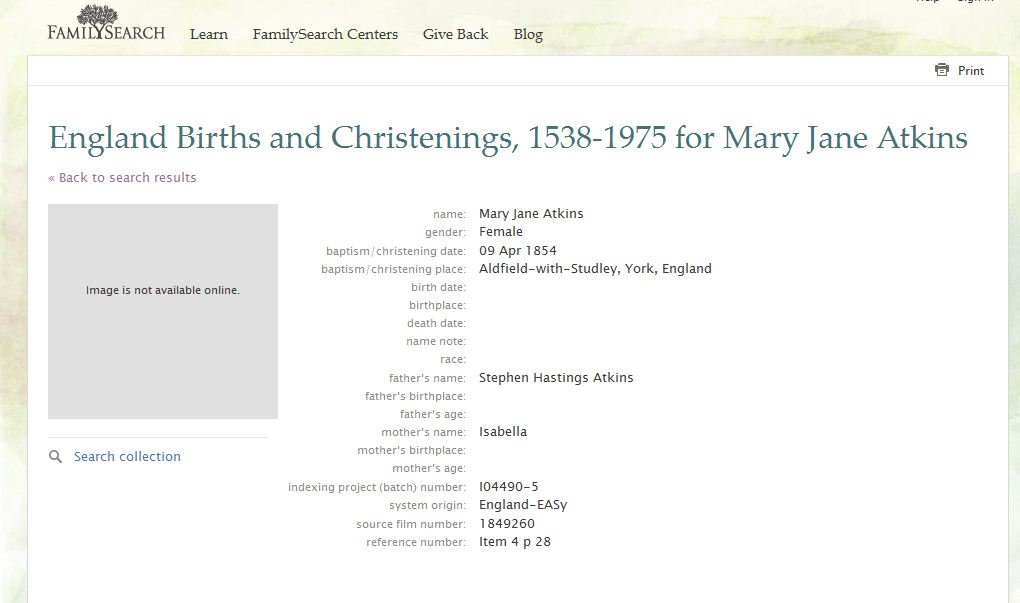The image size is (1020, 603).
Task: Click mother's name Isabella
Action: coord(503,432)
